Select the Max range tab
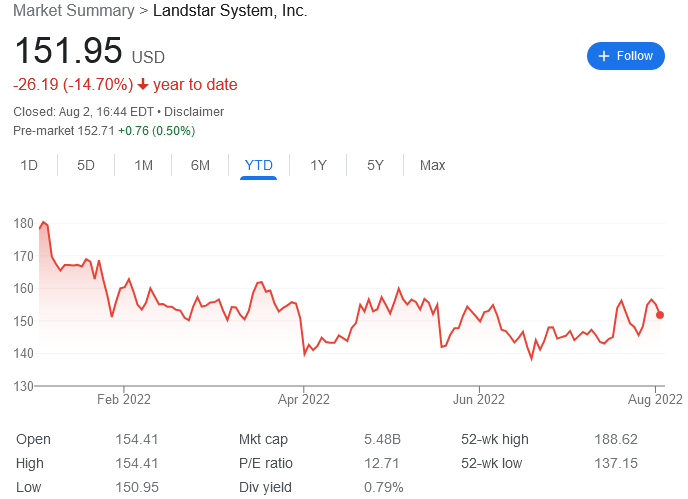 tap(432, 165)
